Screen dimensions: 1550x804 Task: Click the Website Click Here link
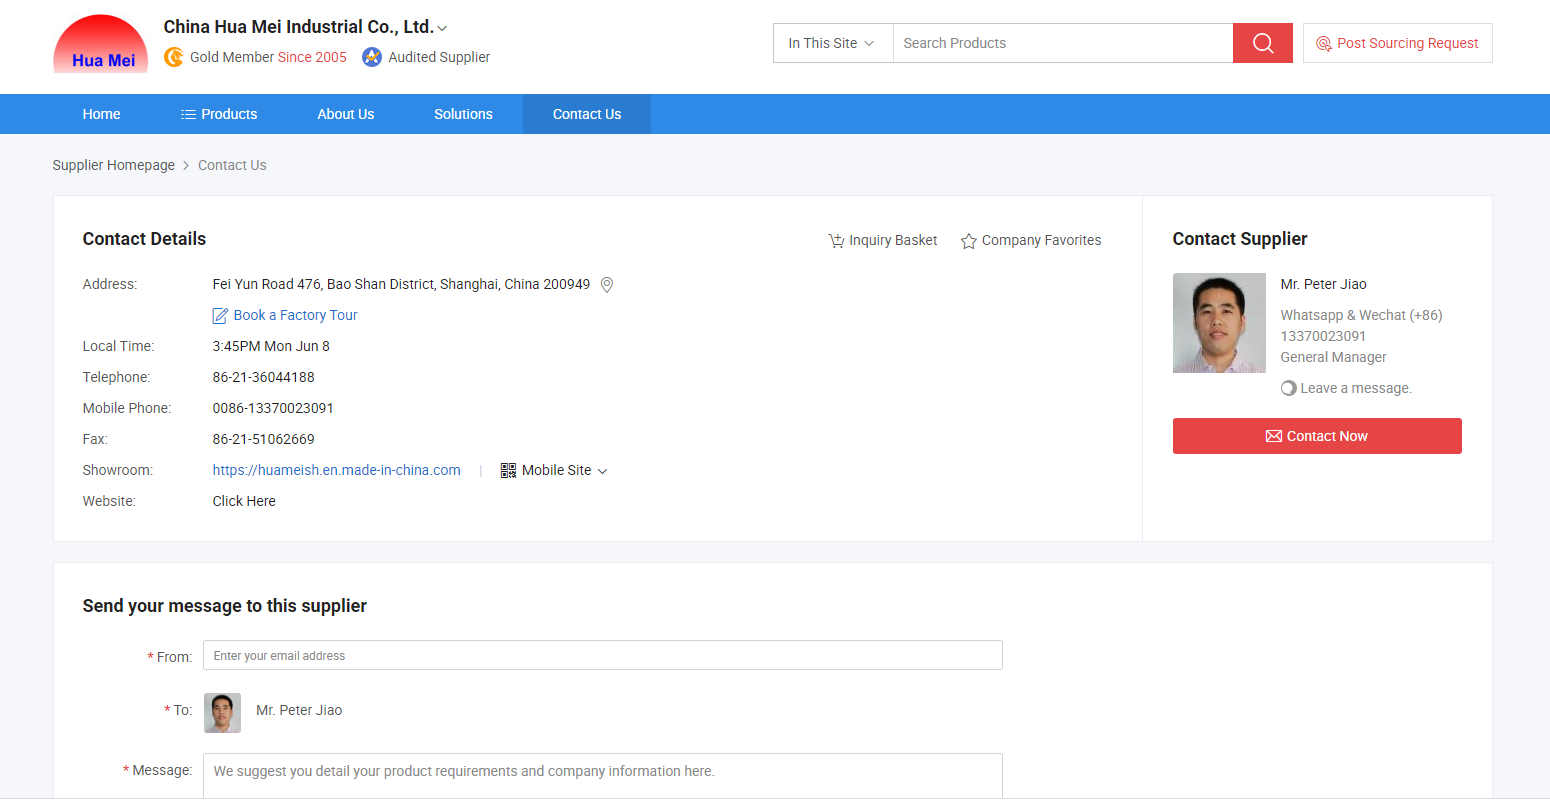tap(244, 501)
